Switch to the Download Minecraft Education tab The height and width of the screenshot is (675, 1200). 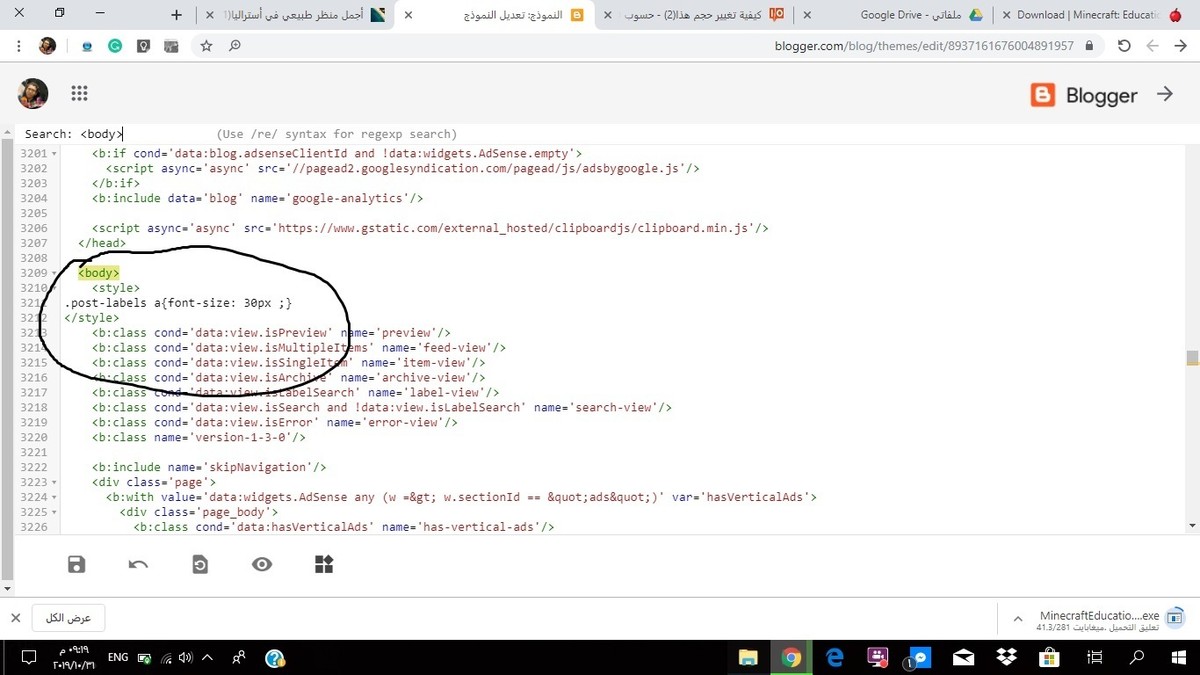[1095, 15]
